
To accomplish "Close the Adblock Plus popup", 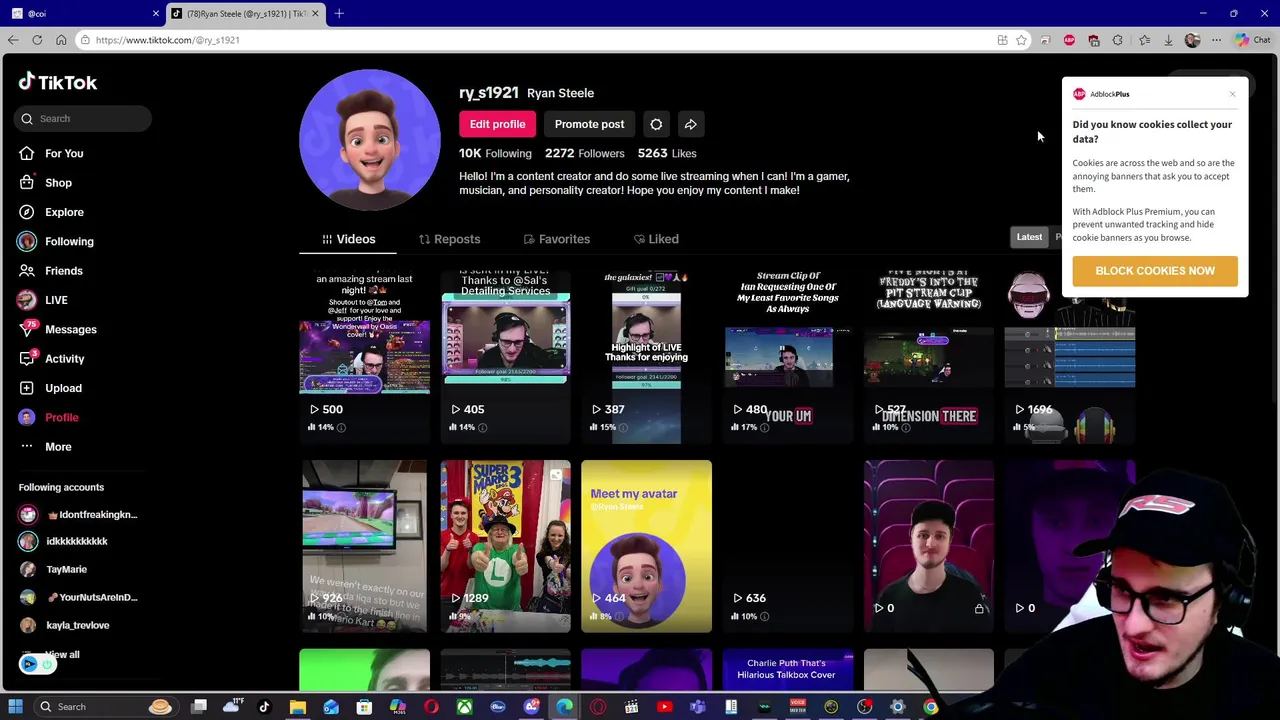I will (x=1232, y=94).
